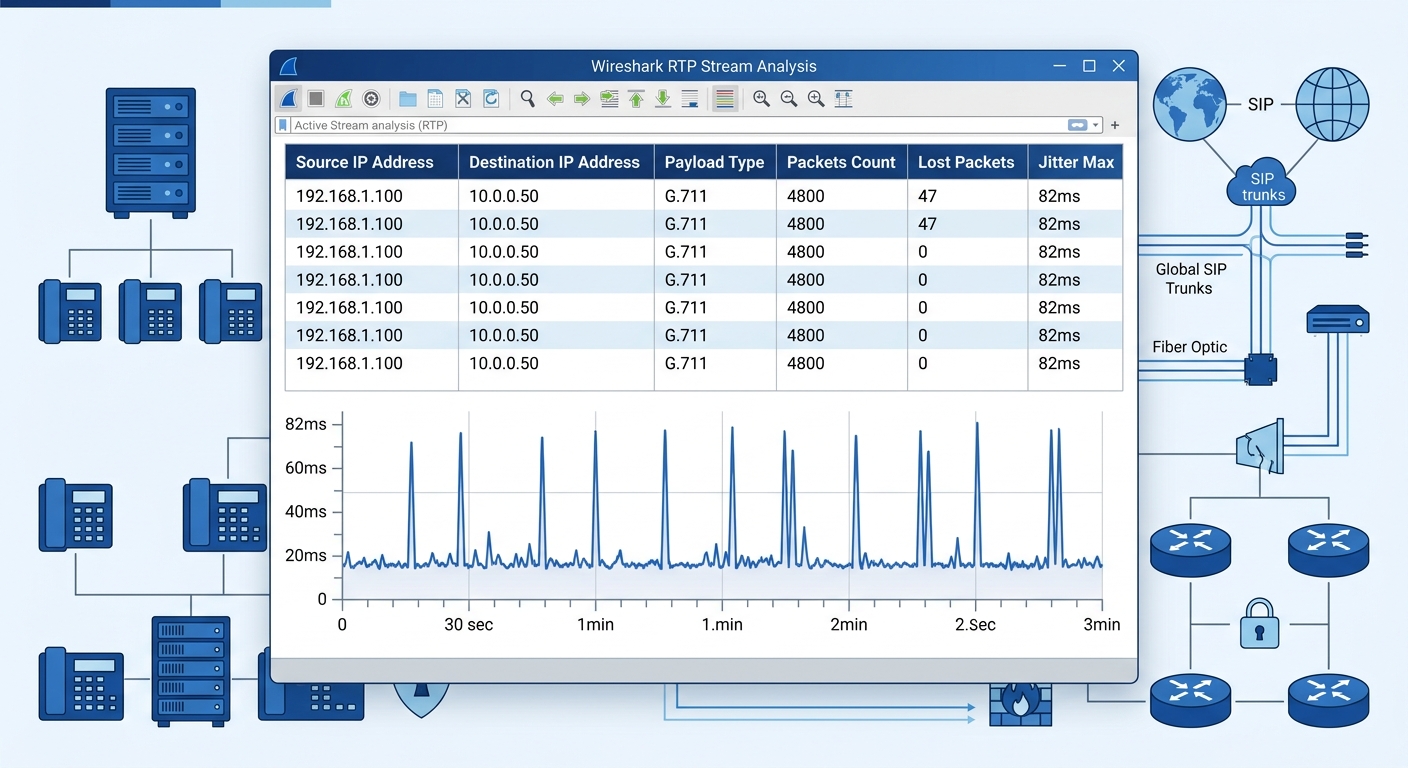The width and height of the screenshot is (1408, 768).
Task: Click the Payload Type column header
Action: pos(715,162)
